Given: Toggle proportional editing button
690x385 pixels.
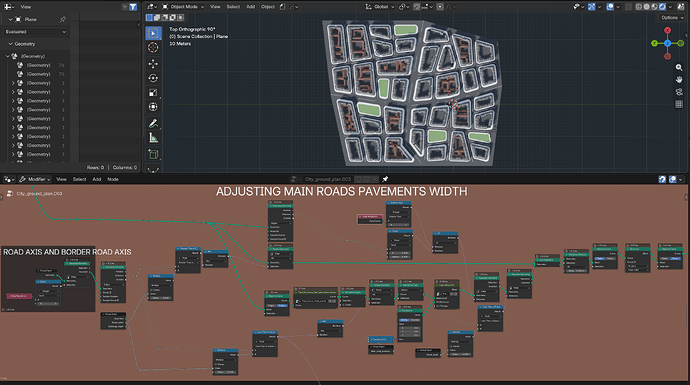Looking at the screenshot, I should 440,7.
